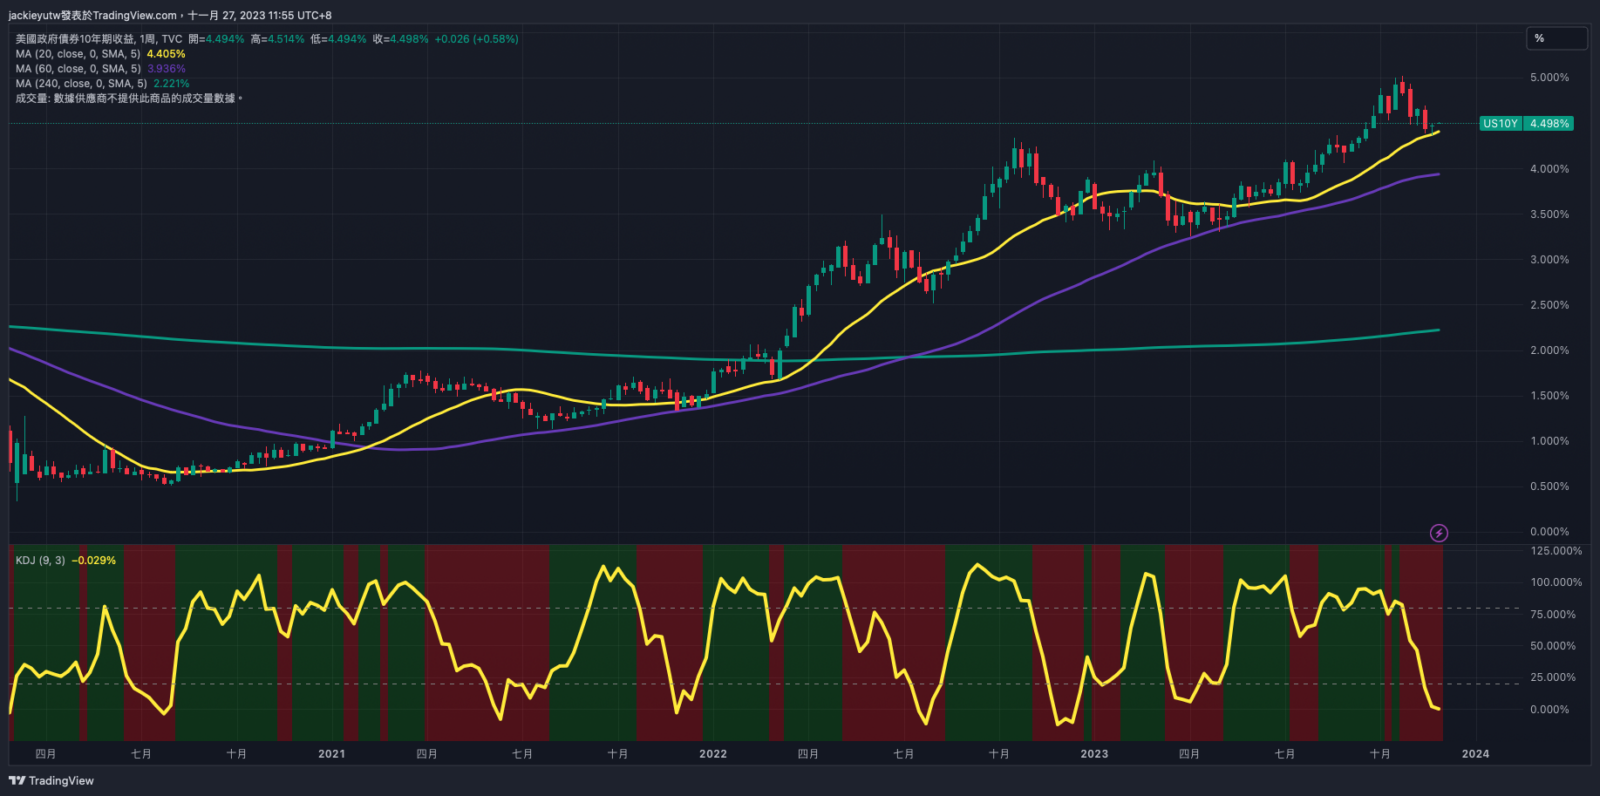Click the purple MA 60 value 3.936%
The height and width of the screenshot is (796, 1600).
pos(166,69)
